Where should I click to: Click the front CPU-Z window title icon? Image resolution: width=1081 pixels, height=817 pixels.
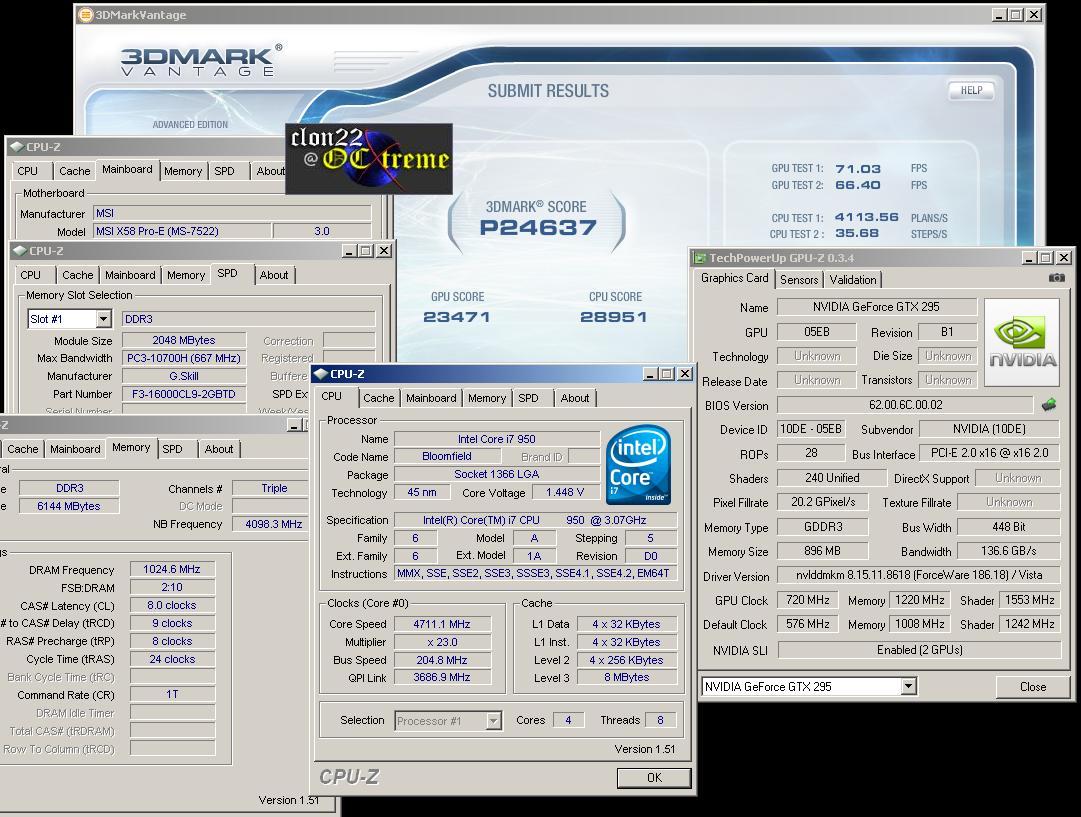pyautogui.click(x=321, y=374)
